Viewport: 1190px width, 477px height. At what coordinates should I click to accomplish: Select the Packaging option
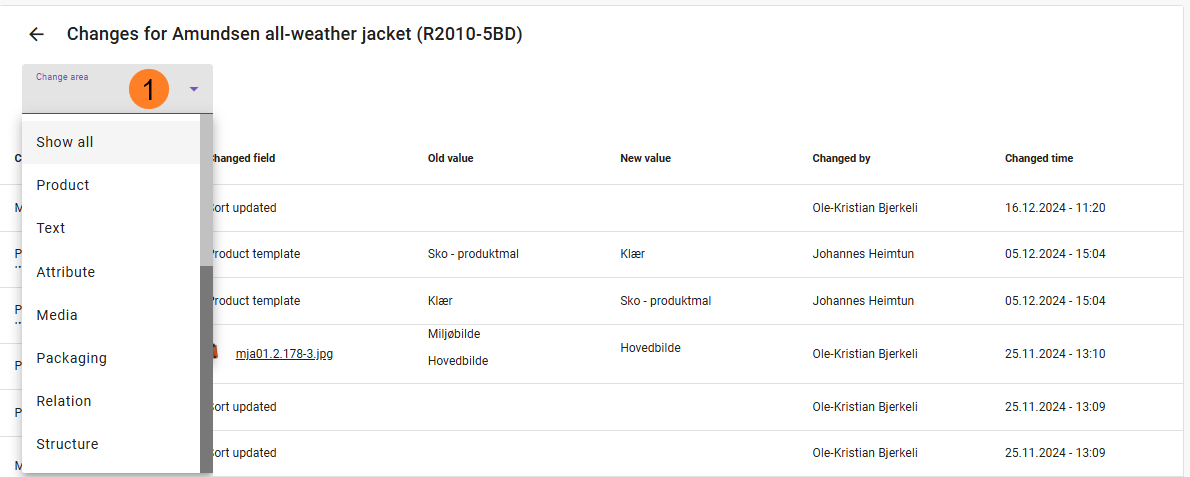pyautogui.click(x=111, y=358)
